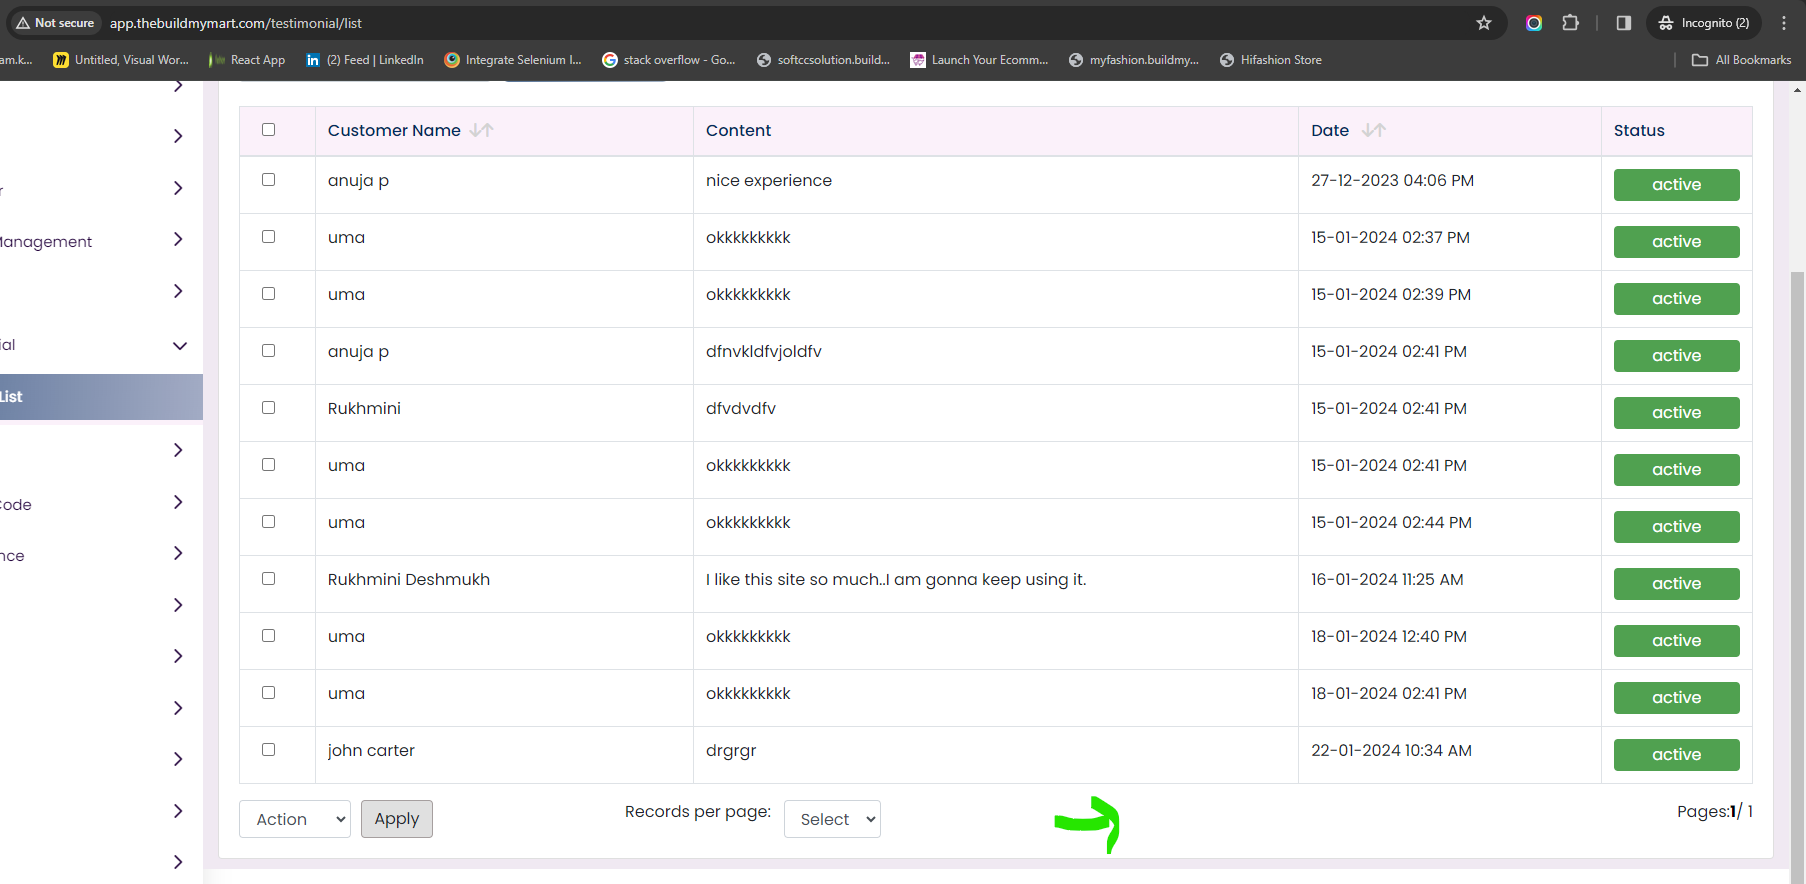Image resolution: width=1806 pixels, height=884 pixels.
Task: Check the box for anuja p dfnvkldfvjoldfv row
Action: coord(268,351)
